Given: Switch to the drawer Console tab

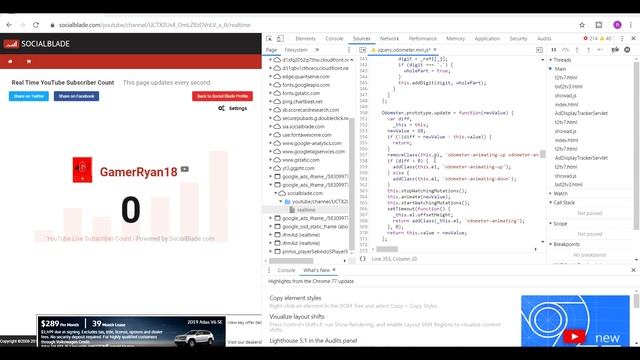Looking at the screenshot, I should (286, 270).
